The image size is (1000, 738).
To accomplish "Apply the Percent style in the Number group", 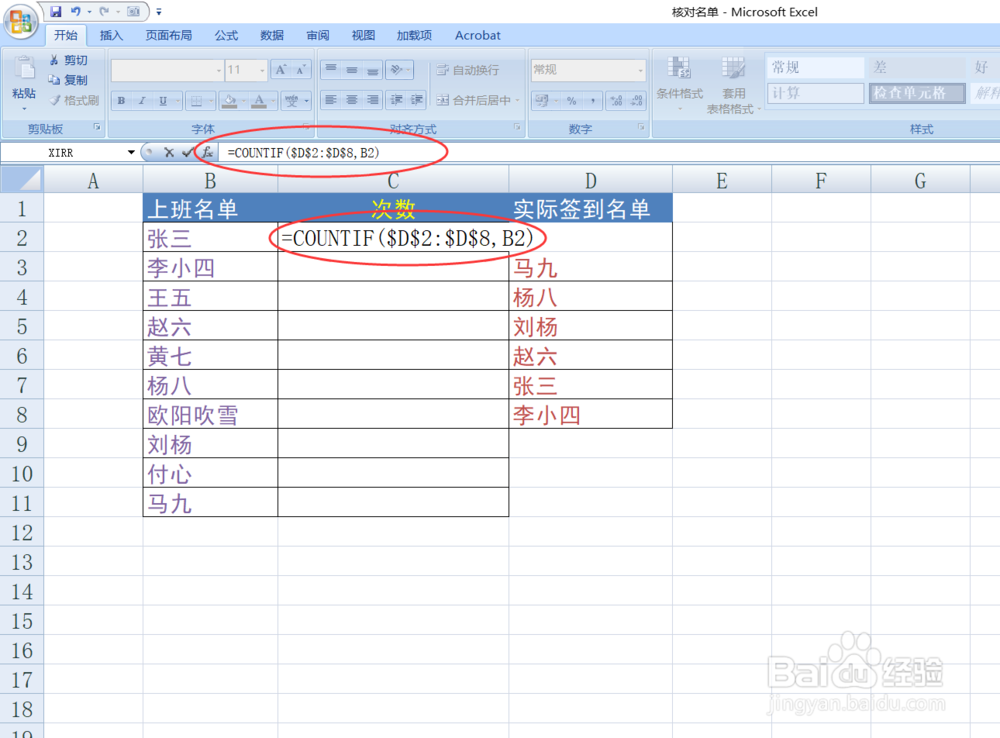I will click(x=569, y=99).
